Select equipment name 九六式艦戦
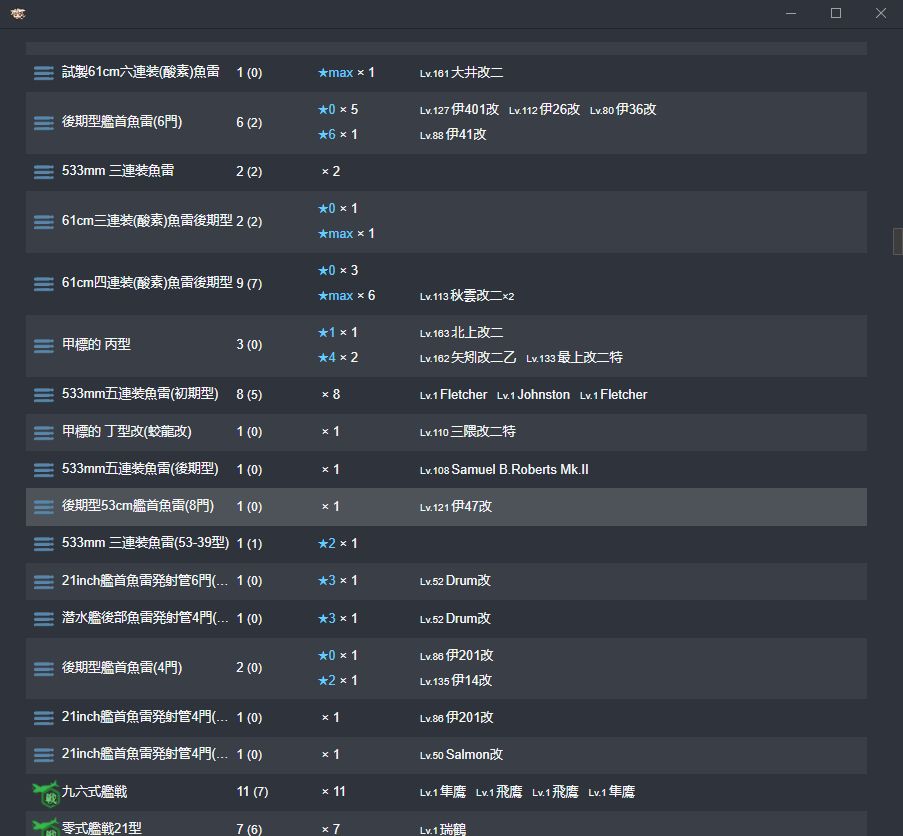903x836 pixels. (x=94, y=792)
